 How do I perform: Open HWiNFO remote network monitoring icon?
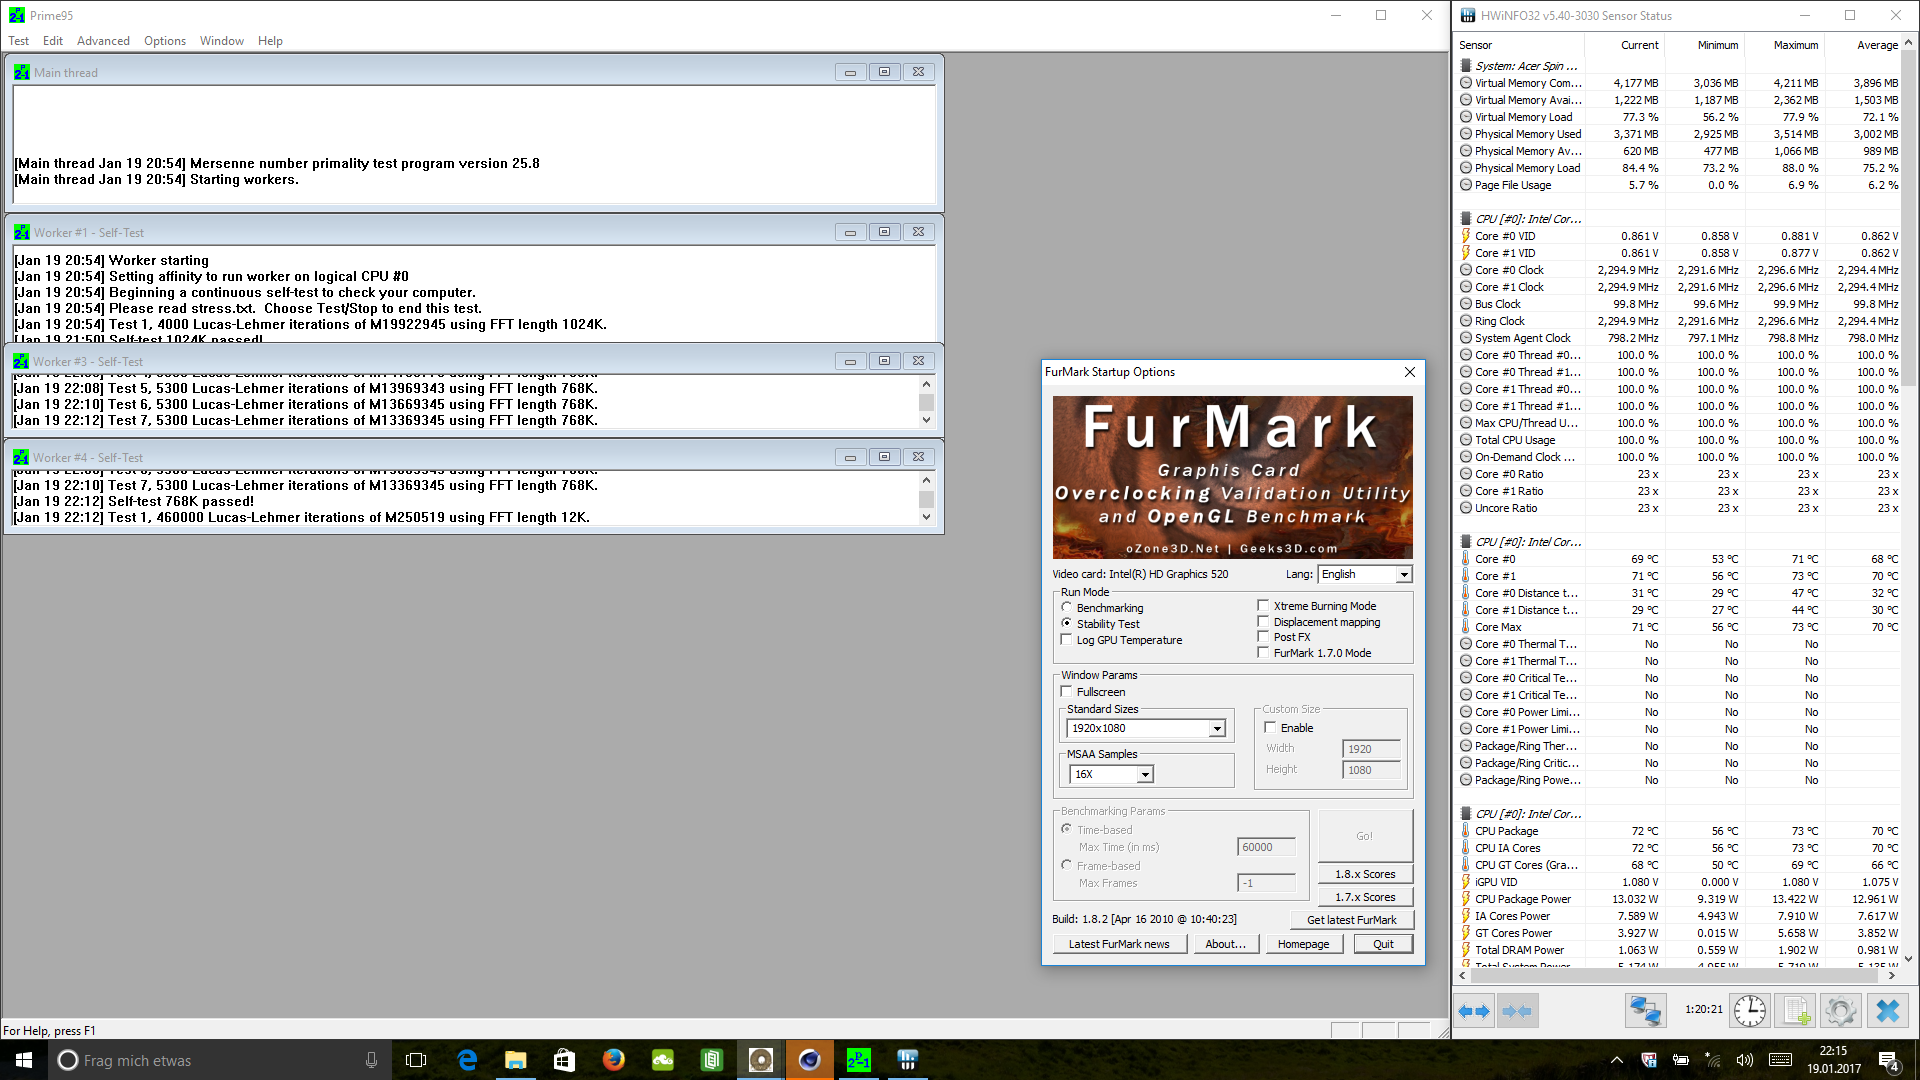[1645, 1011]
